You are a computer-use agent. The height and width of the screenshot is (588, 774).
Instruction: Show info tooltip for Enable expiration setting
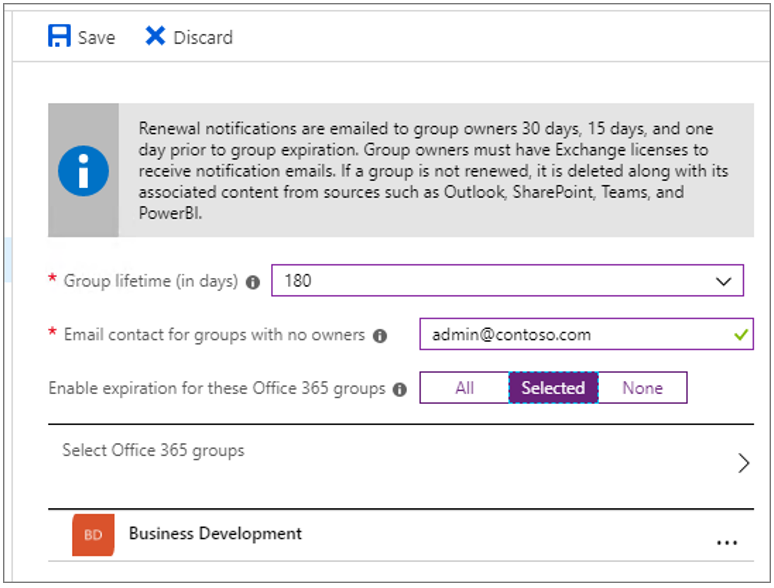(x=399, y=390)
